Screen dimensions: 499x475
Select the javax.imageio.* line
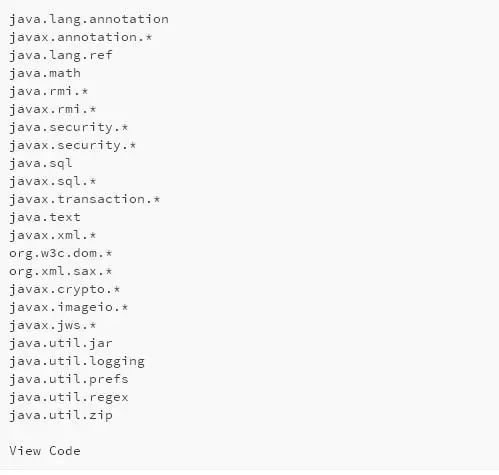(69, 307)
